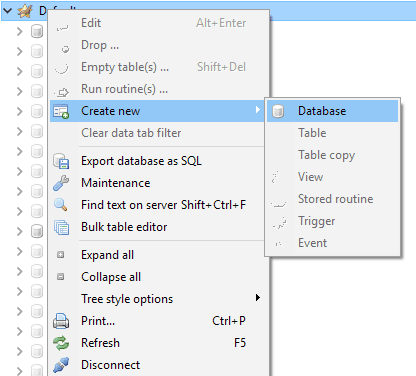Click the Create new submenu arrow
The height and width of the screenshot is (376, 416).
tap(257, 110)
